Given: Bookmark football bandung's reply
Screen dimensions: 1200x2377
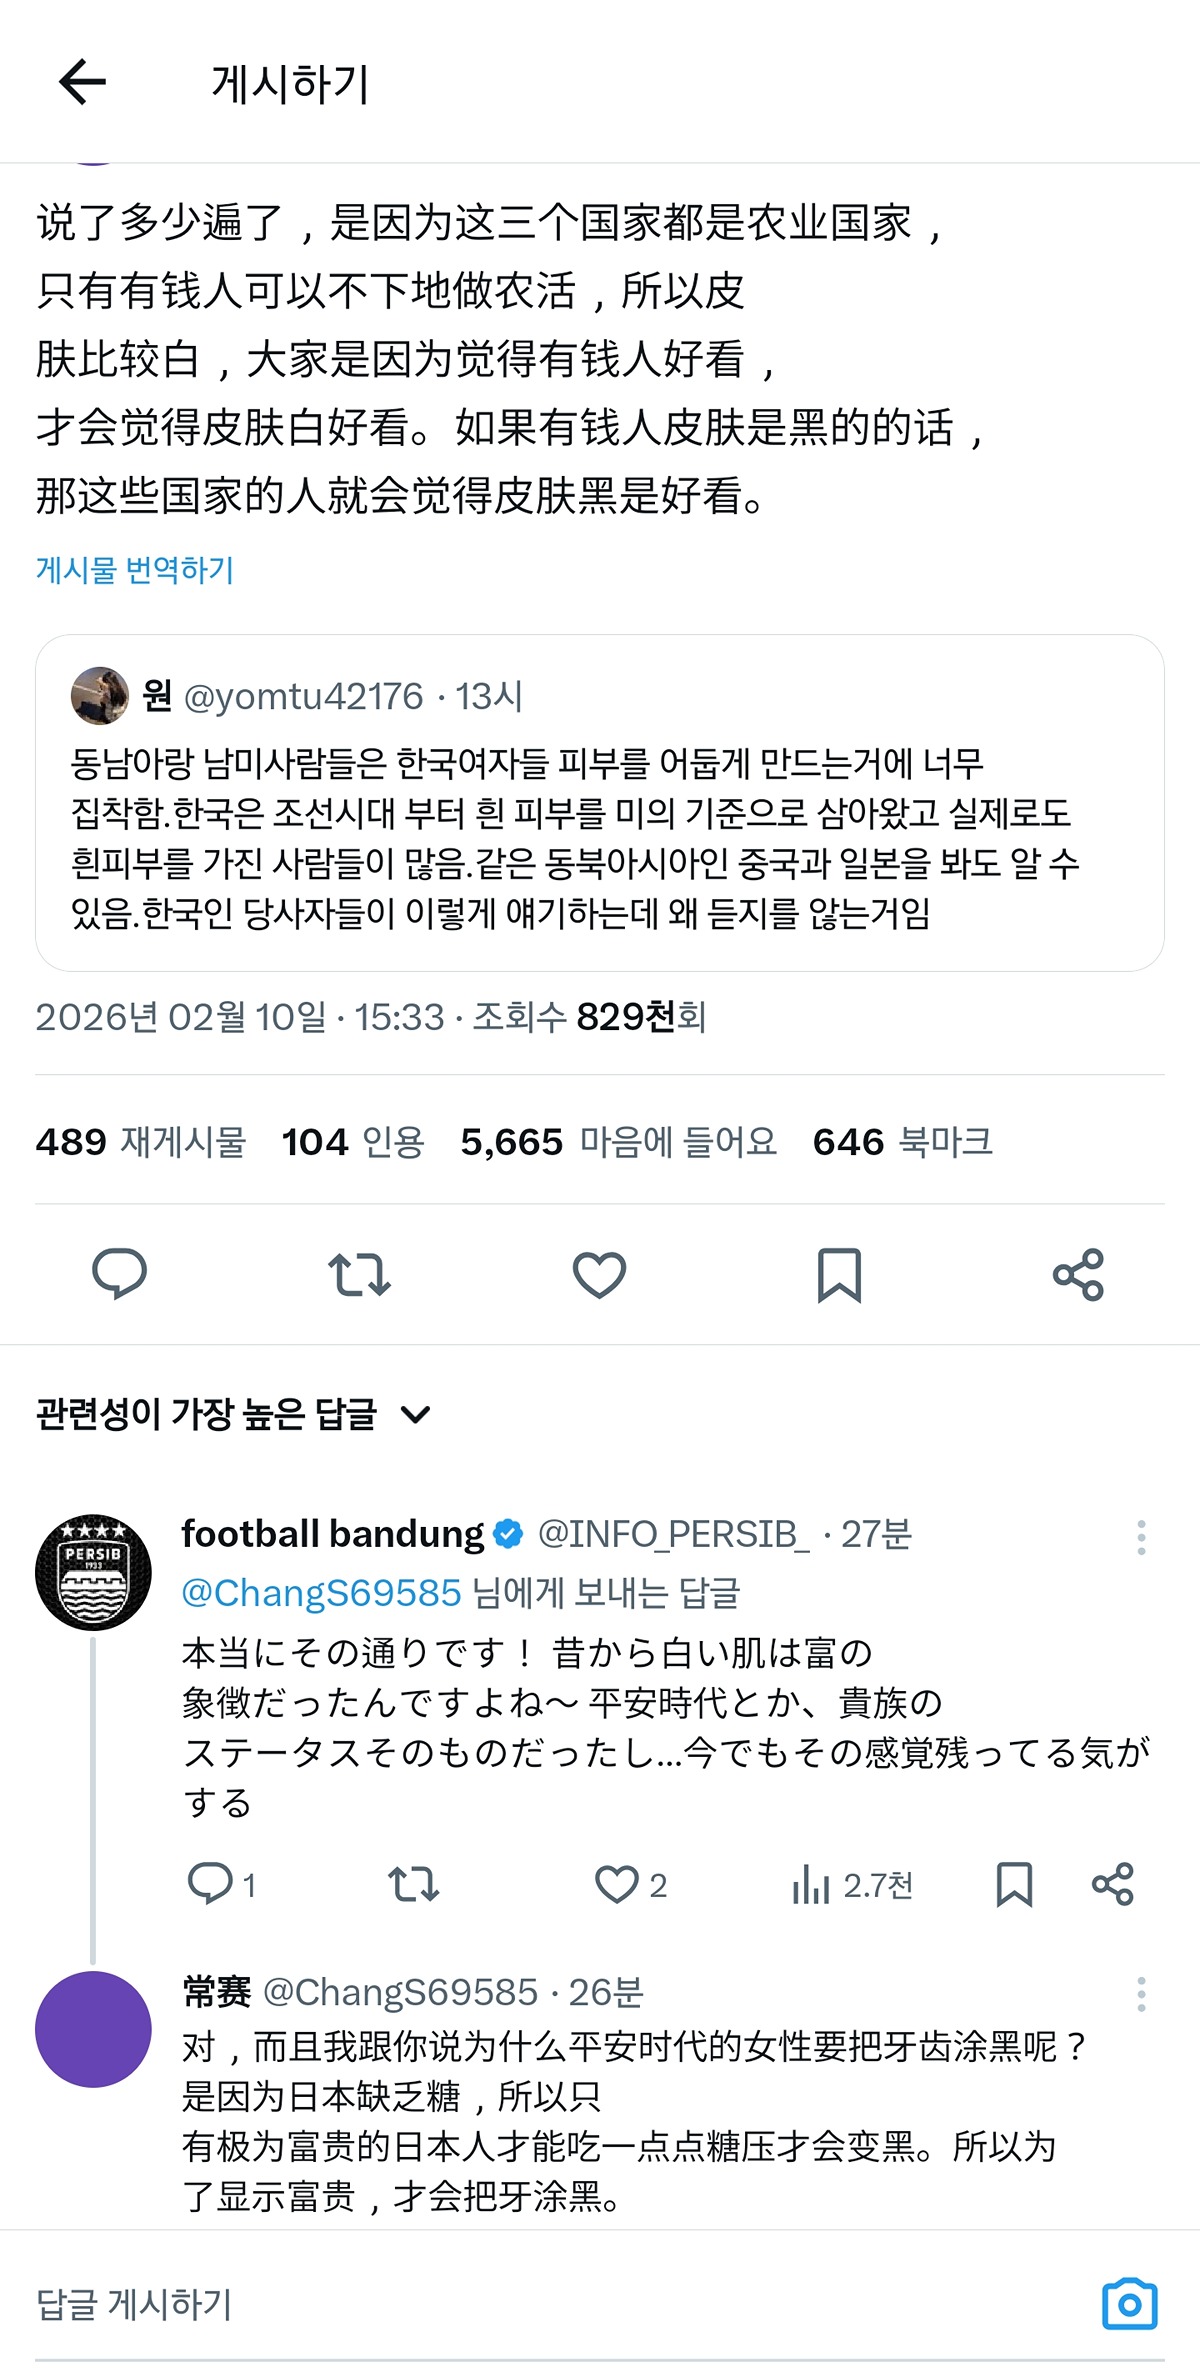Looking at the screenshot, I should (x=1014, y=1884).
